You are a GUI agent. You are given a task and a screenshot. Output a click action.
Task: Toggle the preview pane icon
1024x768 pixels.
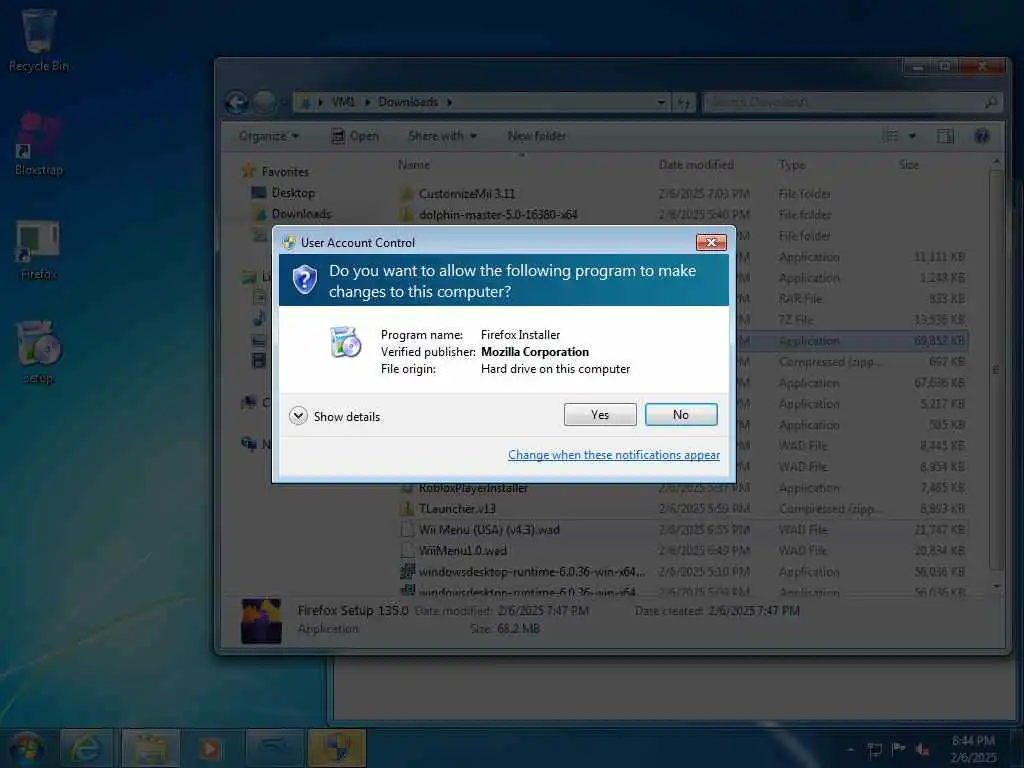click(x=945, y=136)
